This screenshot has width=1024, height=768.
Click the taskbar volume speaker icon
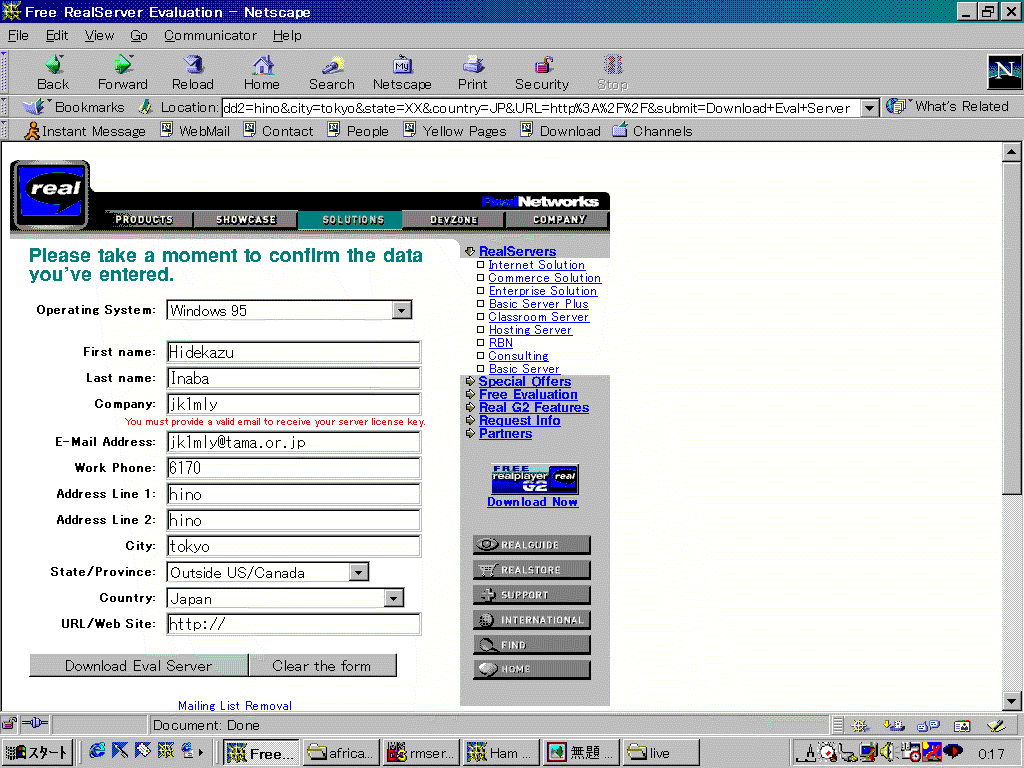pos(886,752)
